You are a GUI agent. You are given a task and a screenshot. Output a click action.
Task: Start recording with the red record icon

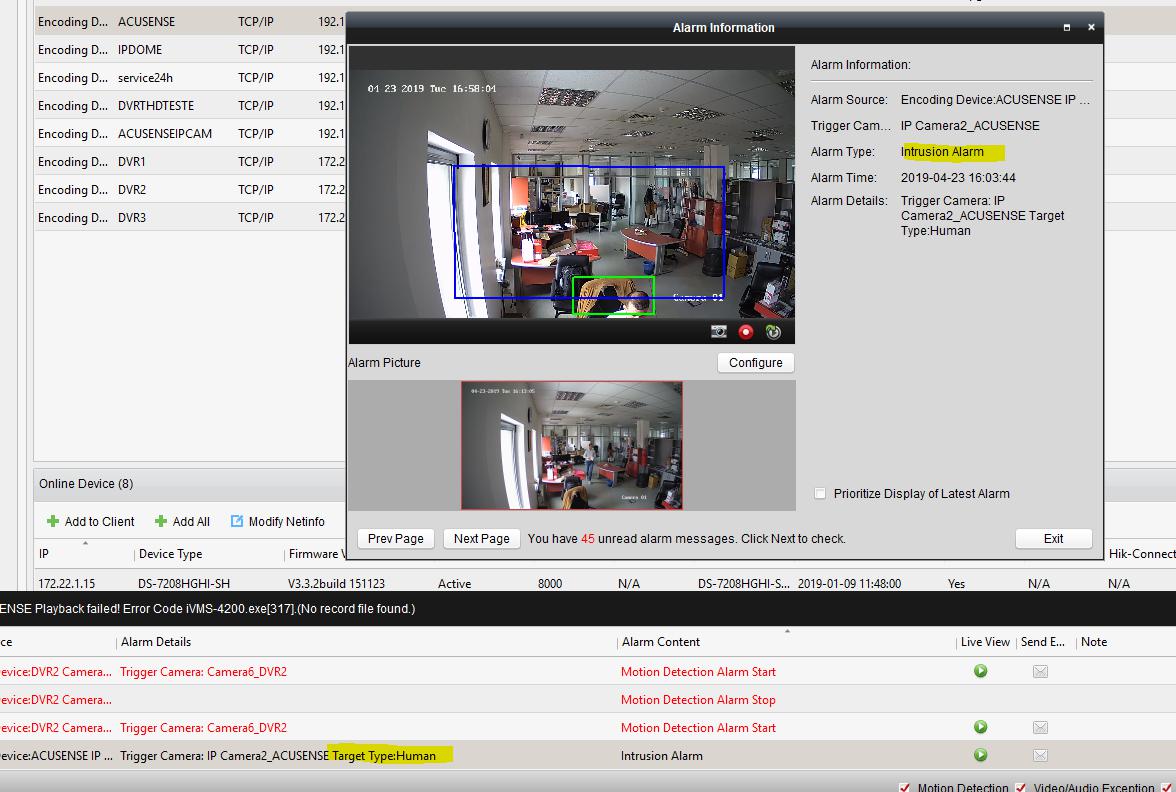coord(746,332)
